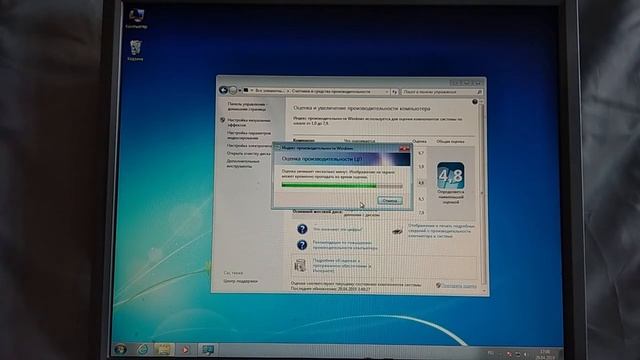Click the 'Отмена' button in assessment dialog
This screenshot has height=360, width=640.
390,200
